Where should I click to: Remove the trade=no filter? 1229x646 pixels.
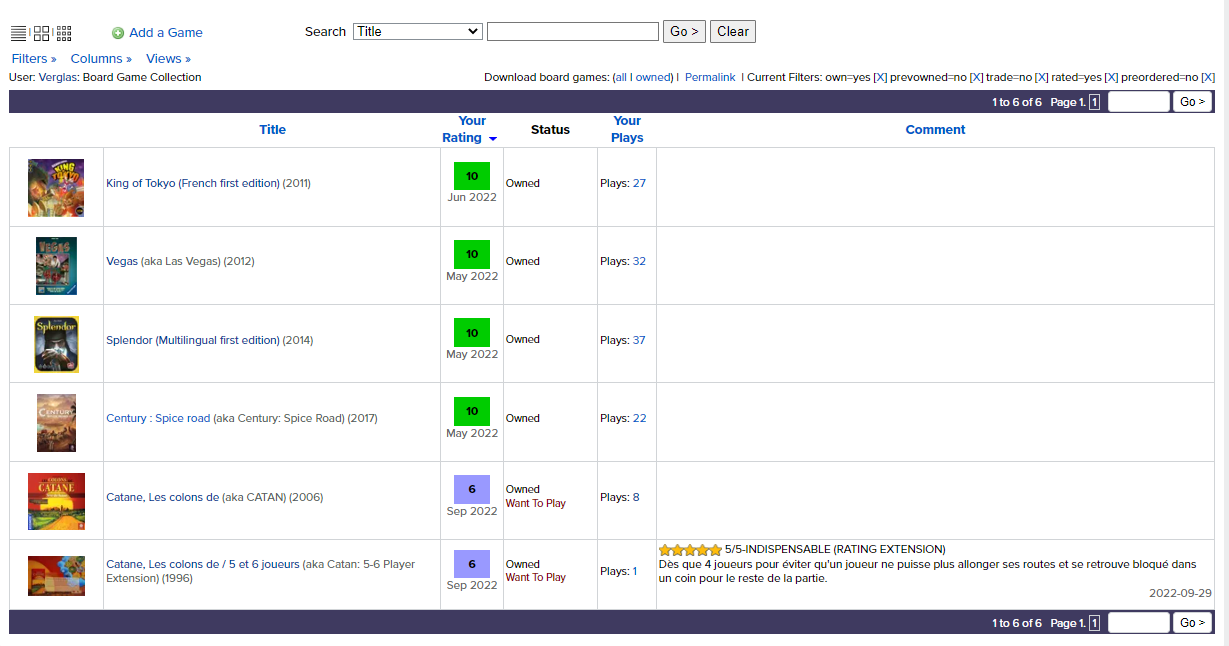(1041, 78)
